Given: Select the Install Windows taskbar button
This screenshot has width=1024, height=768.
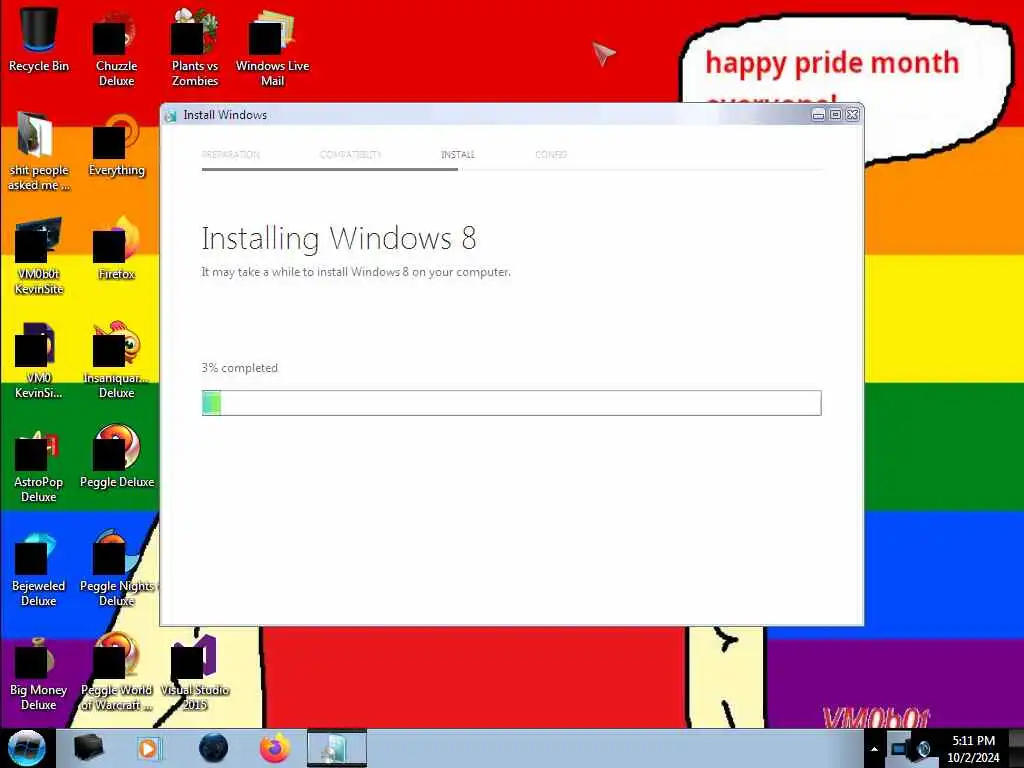Looking at the screenshot, I should pyautogui.click(x=337, y=748).
